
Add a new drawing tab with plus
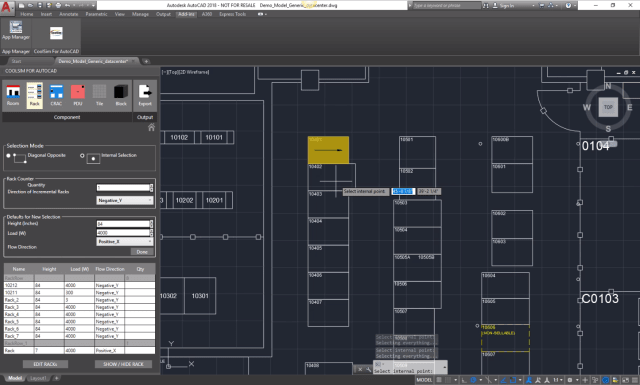146,61
